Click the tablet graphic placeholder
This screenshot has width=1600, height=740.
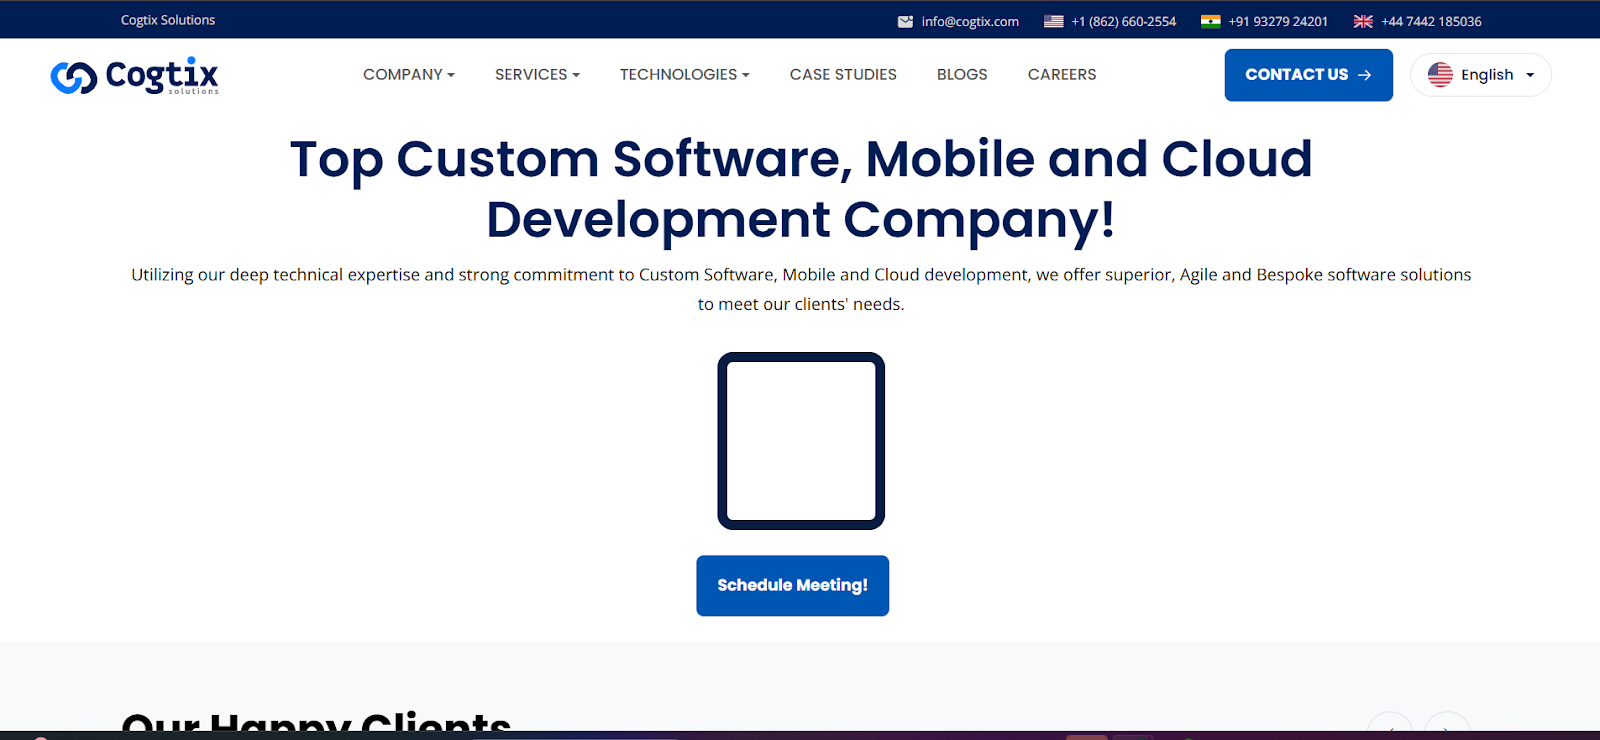coord(801,441)
